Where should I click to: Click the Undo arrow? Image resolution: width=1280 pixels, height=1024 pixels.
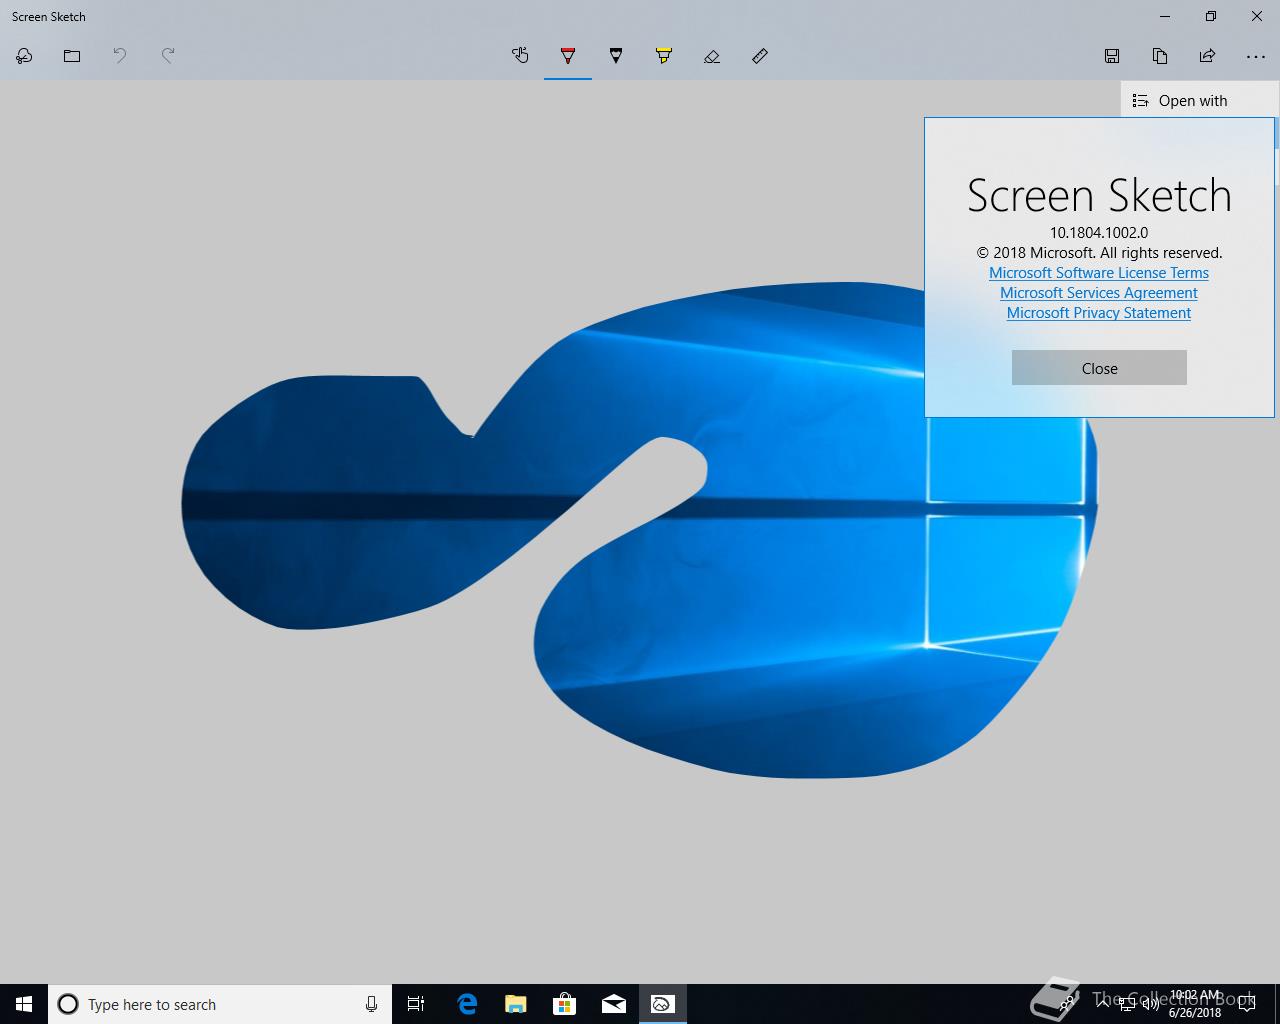click(x=120, y=56)
